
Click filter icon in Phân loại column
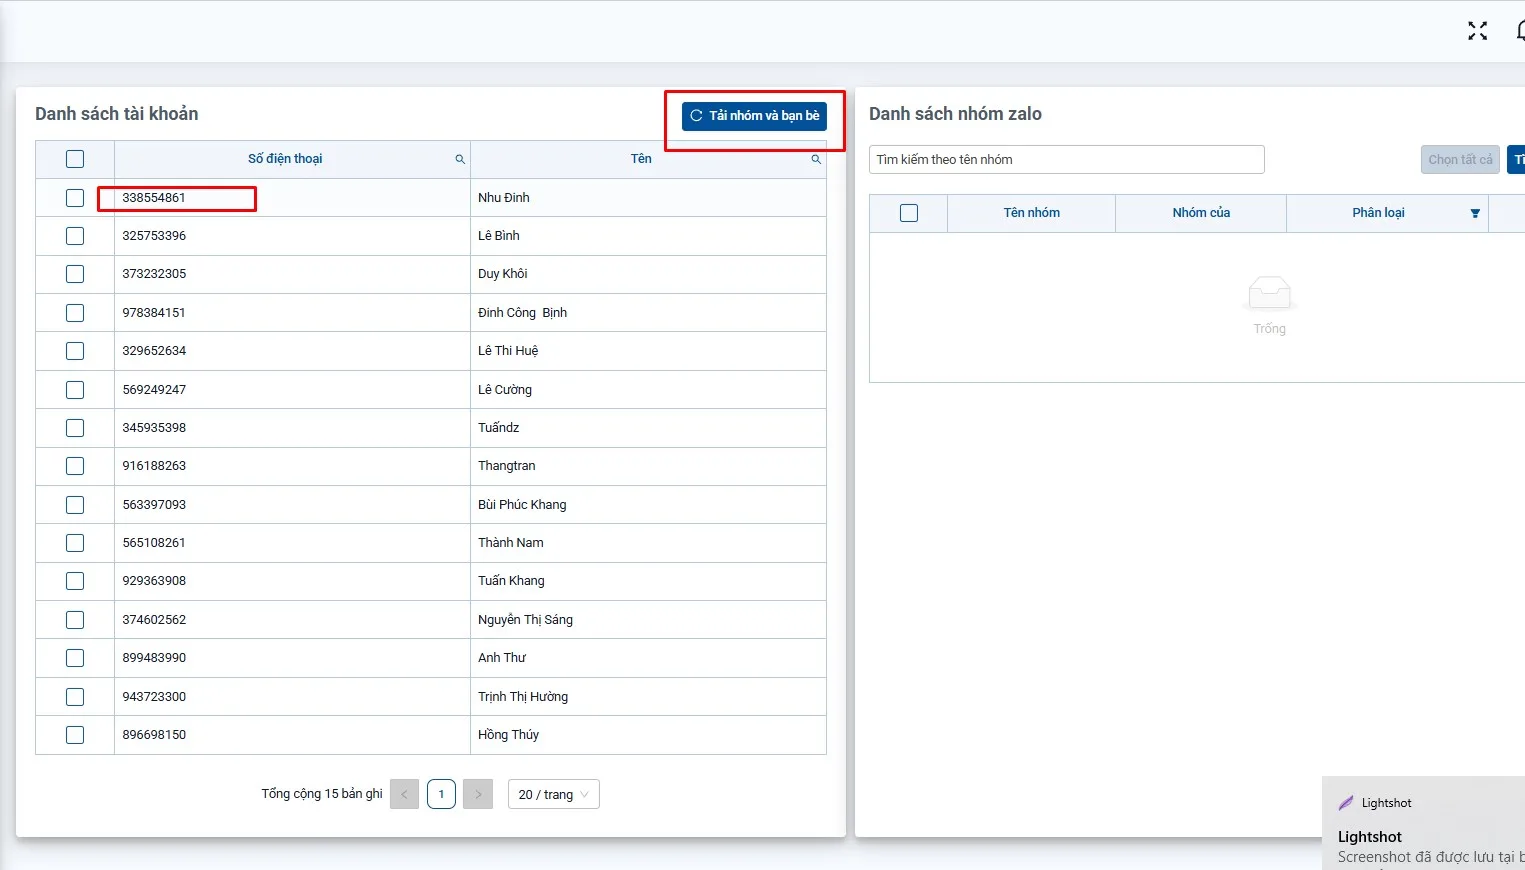pos(1475,213)
